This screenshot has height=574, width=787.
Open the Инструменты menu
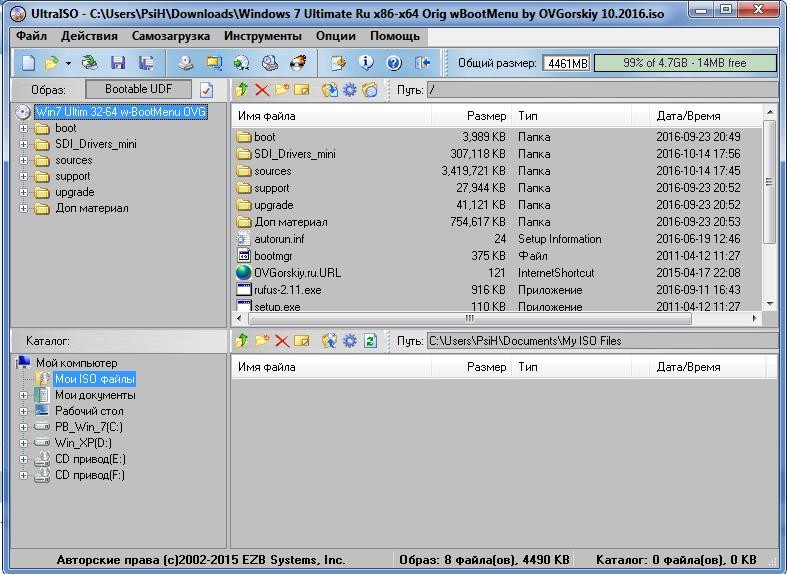pyautogui.click(x=262, y=36)
